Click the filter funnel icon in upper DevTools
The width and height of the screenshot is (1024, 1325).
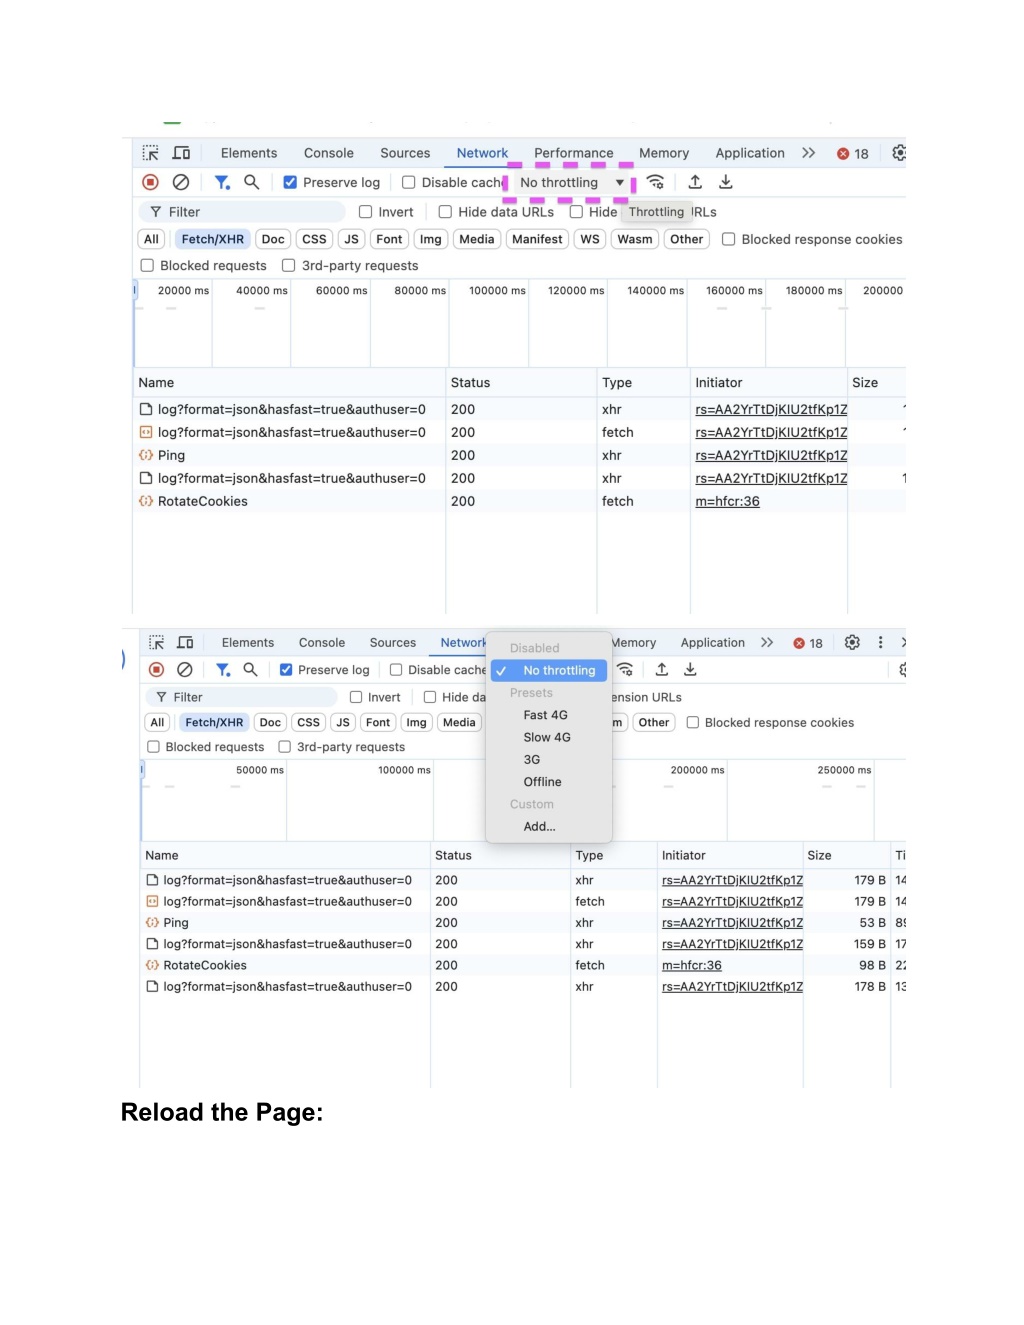click(222, 182)
